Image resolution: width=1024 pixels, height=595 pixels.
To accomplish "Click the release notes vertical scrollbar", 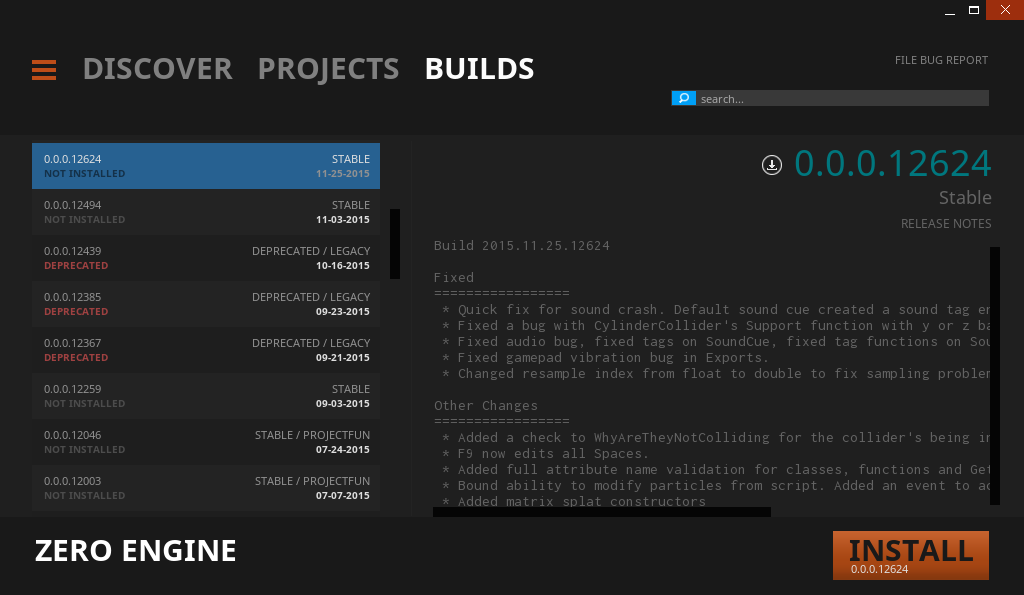I will tap(995, 376).
